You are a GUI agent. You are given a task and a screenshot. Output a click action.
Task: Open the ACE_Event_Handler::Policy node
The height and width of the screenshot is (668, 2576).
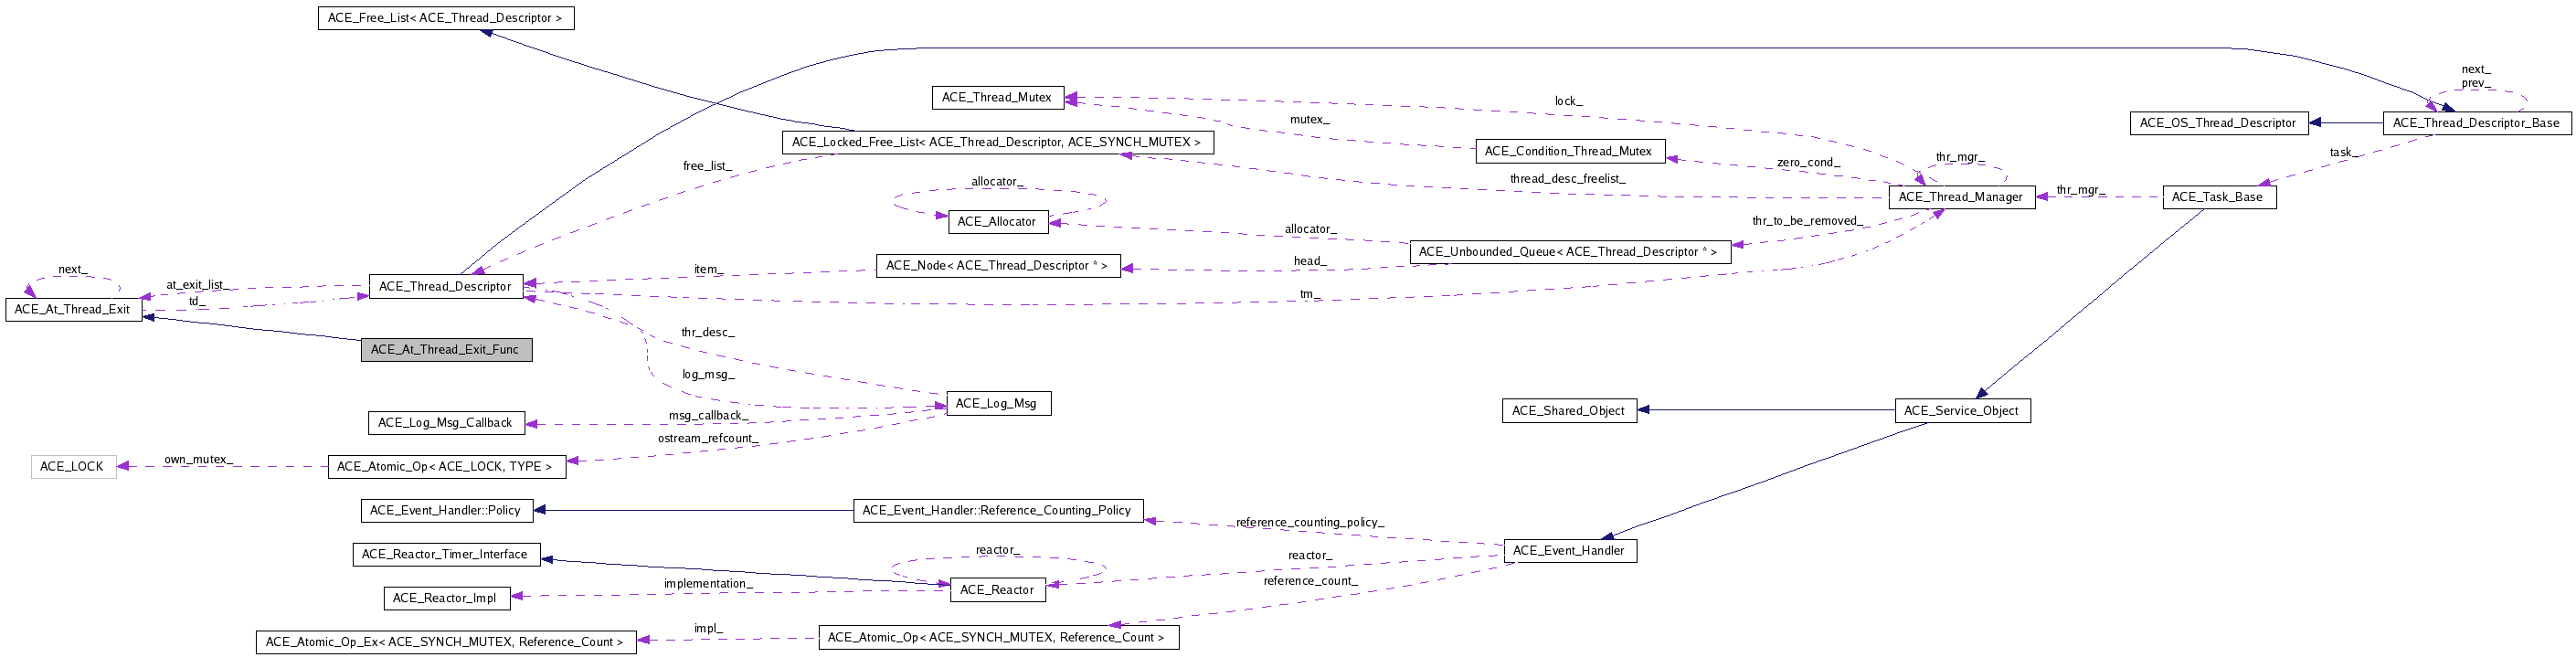445,511
